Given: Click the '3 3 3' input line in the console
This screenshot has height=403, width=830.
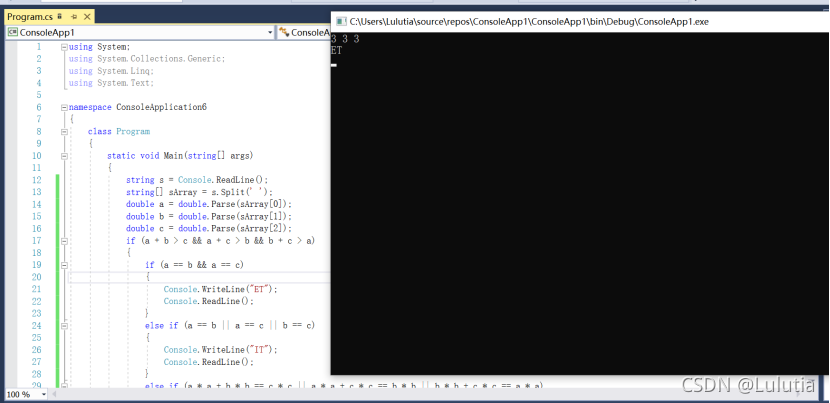Looking at the screenshot, I should click(x=346, y=39).
